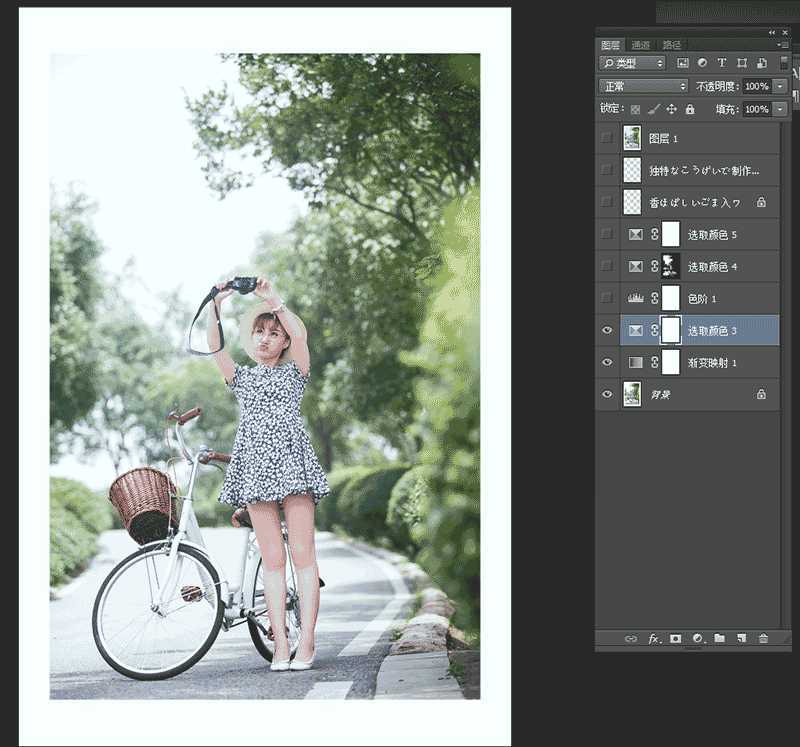Click the adjustment layer filter icon
The width and height of the screenshot is (800, 747).
[x=703, y=62]
